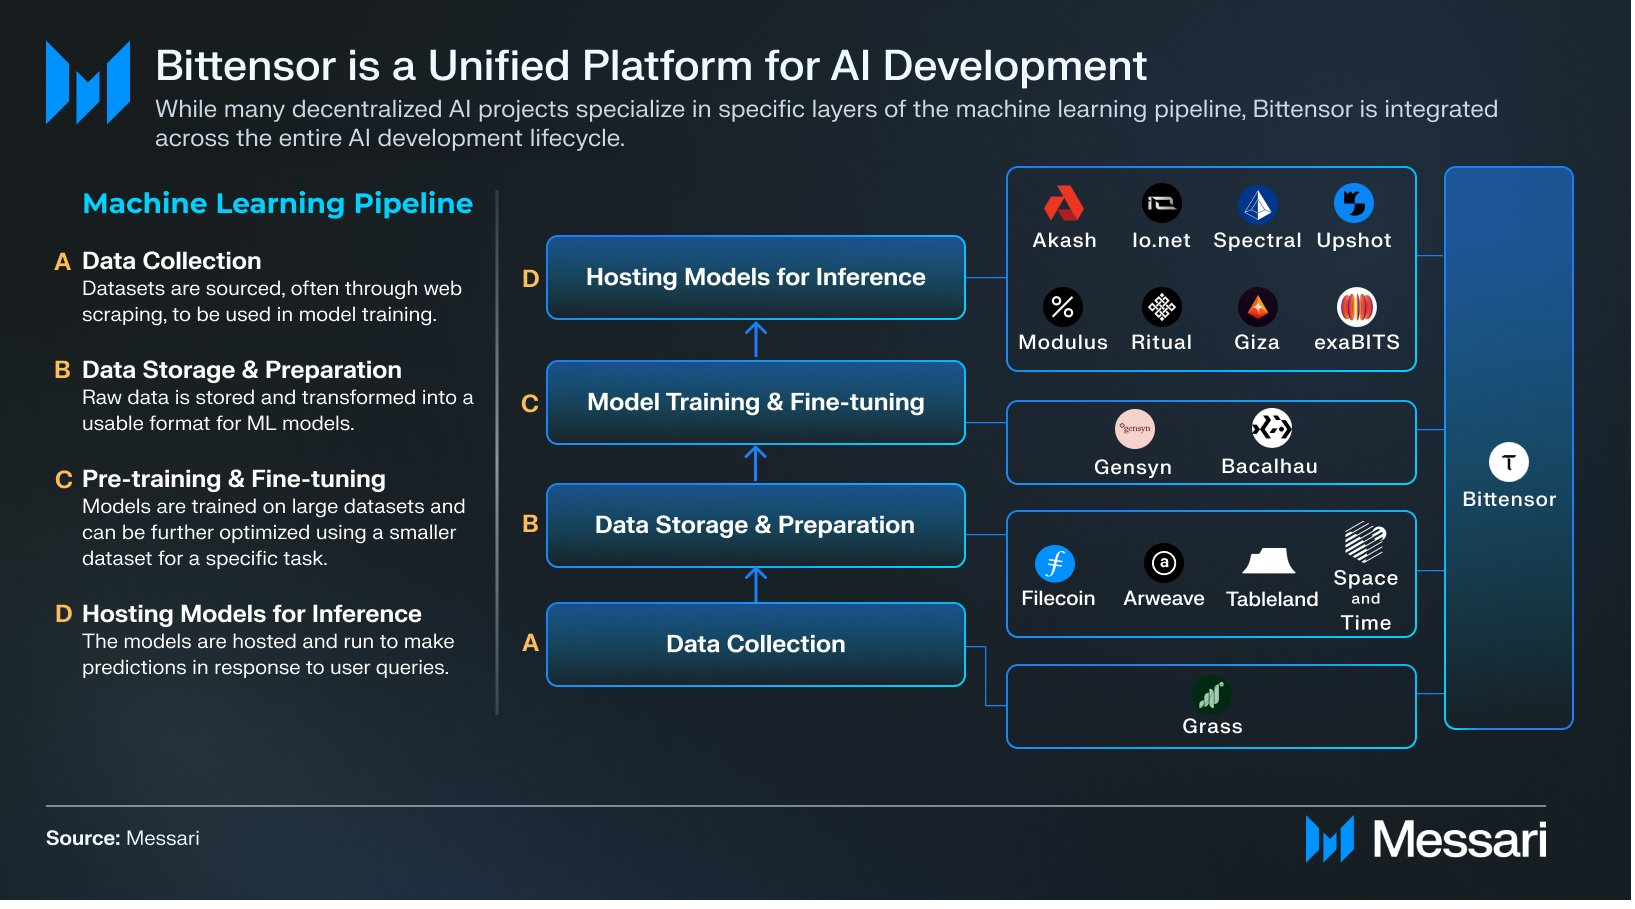Select the Model Training & Fine-tuning box

757,403
